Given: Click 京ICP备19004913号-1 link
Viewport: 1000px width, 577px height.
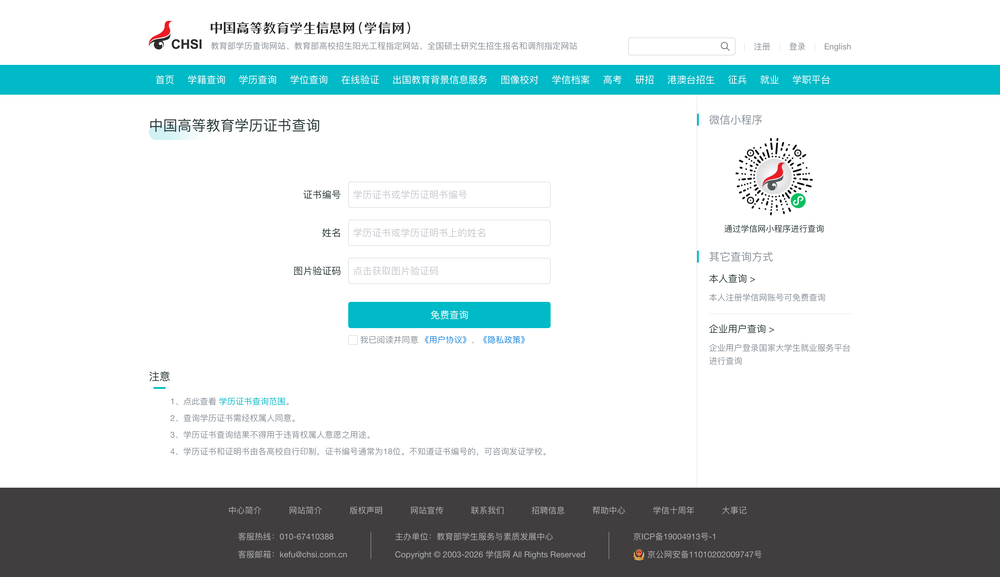Looking at the screenshot, I should click(x=674, y=537).
